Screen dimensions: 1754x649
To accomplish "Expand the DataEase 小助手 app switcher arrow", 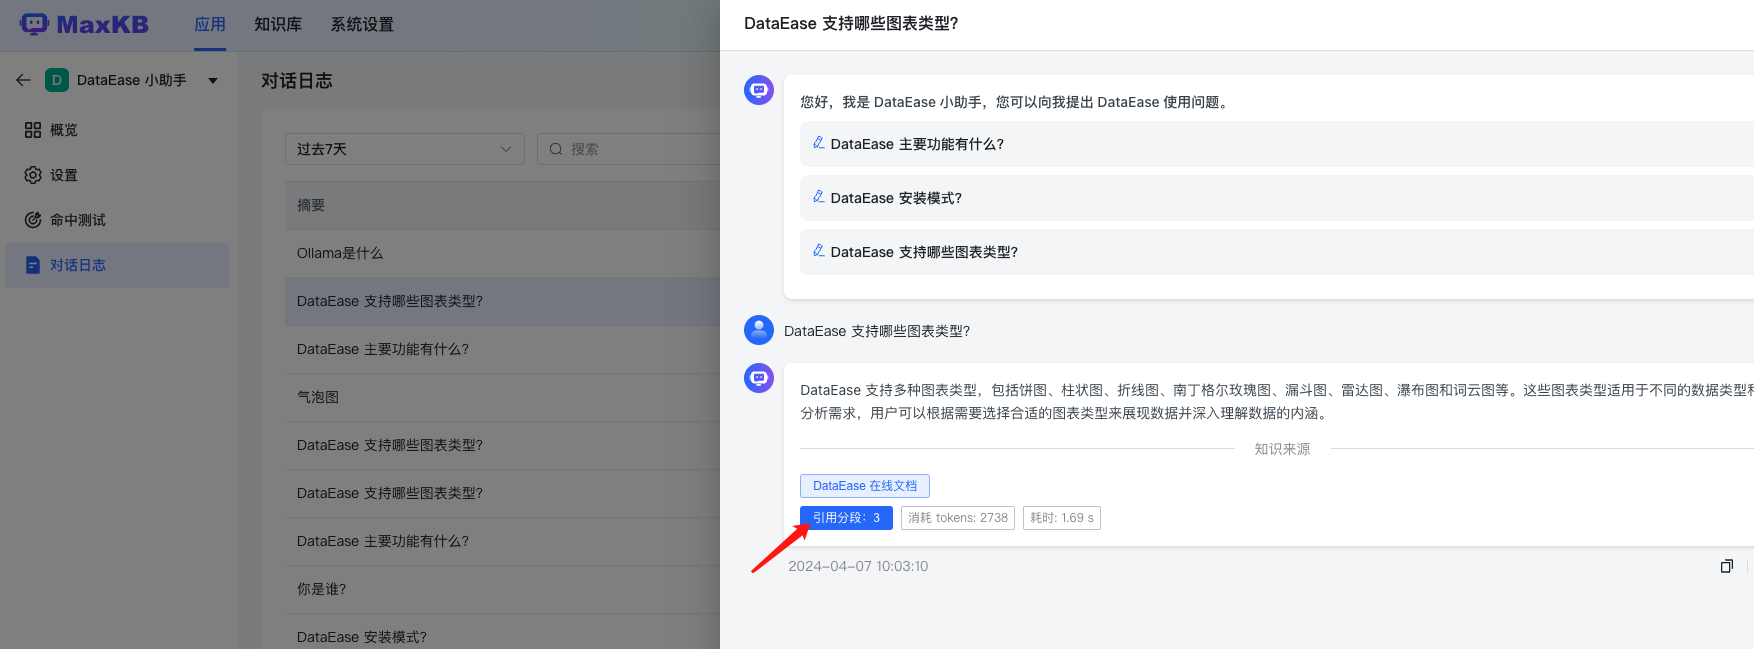I will [213, 80].
